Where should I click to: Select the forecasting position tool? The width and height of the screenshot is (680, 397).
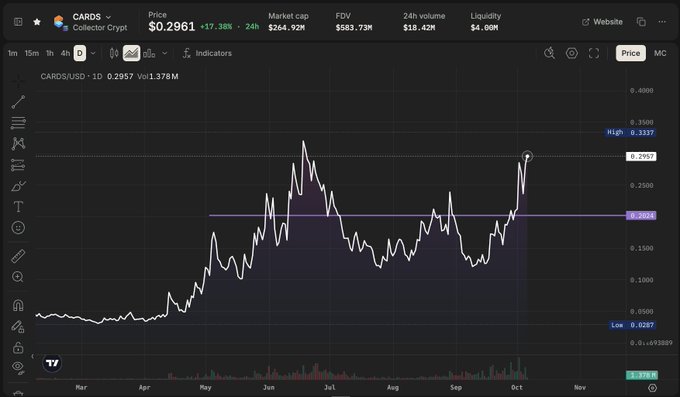18,165
